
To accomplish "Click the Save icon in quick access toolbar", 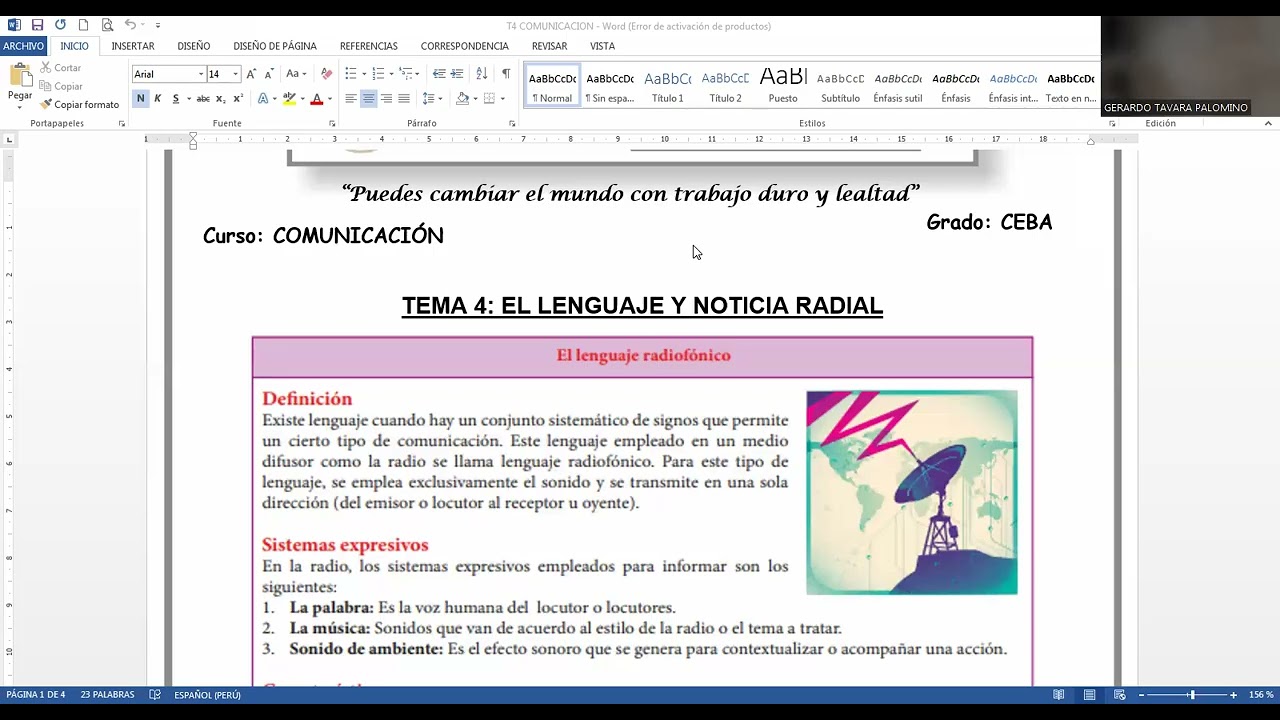I will (x=37, y=25).
